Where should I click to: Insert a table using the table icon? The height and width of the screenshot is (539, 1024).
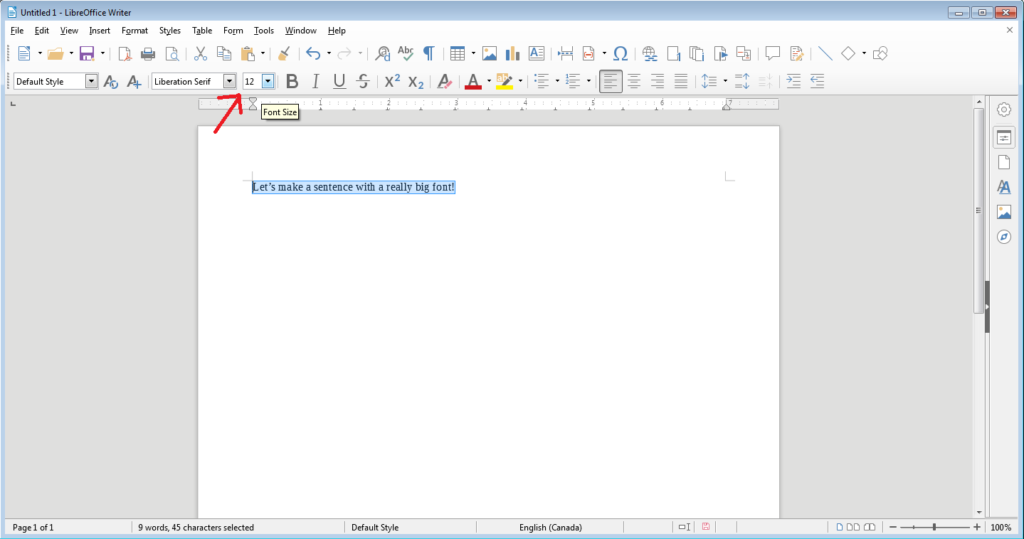tap(456, 53)
